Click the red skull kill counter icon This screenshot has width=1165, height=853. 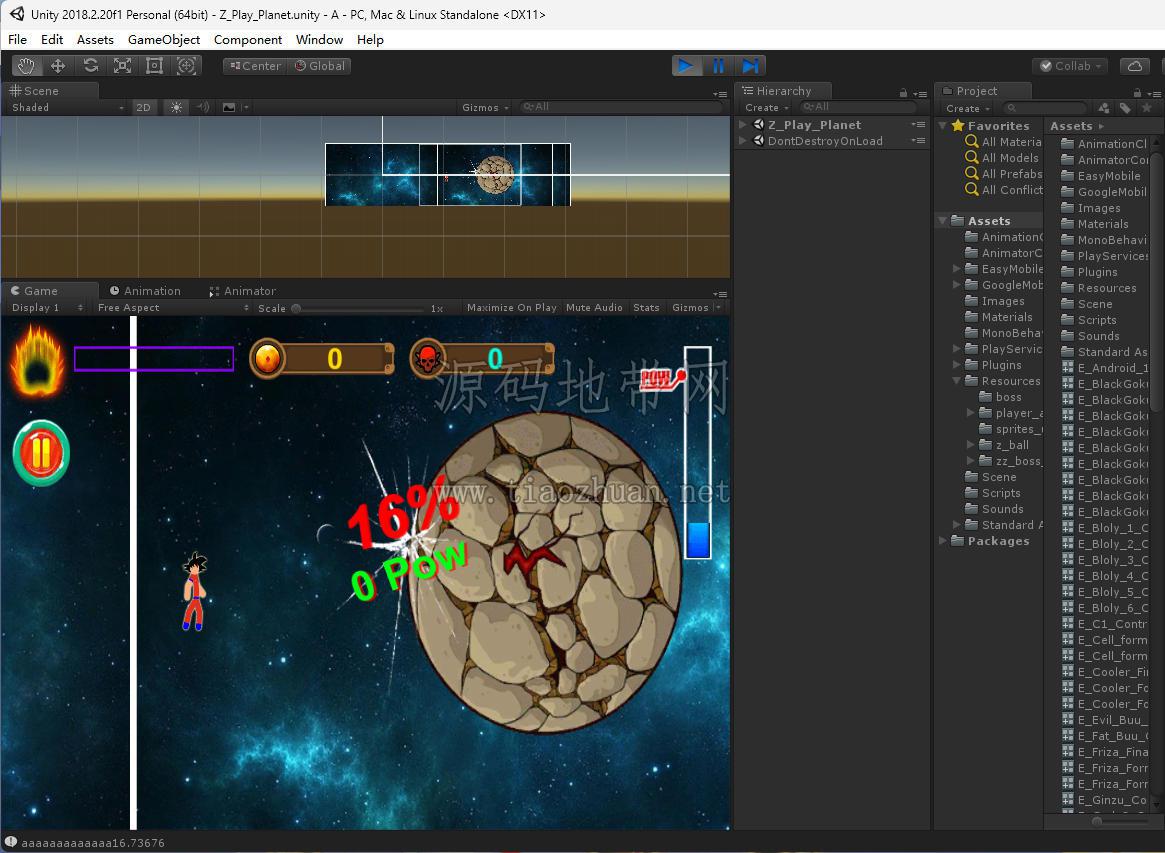click(x=428, y=359)
